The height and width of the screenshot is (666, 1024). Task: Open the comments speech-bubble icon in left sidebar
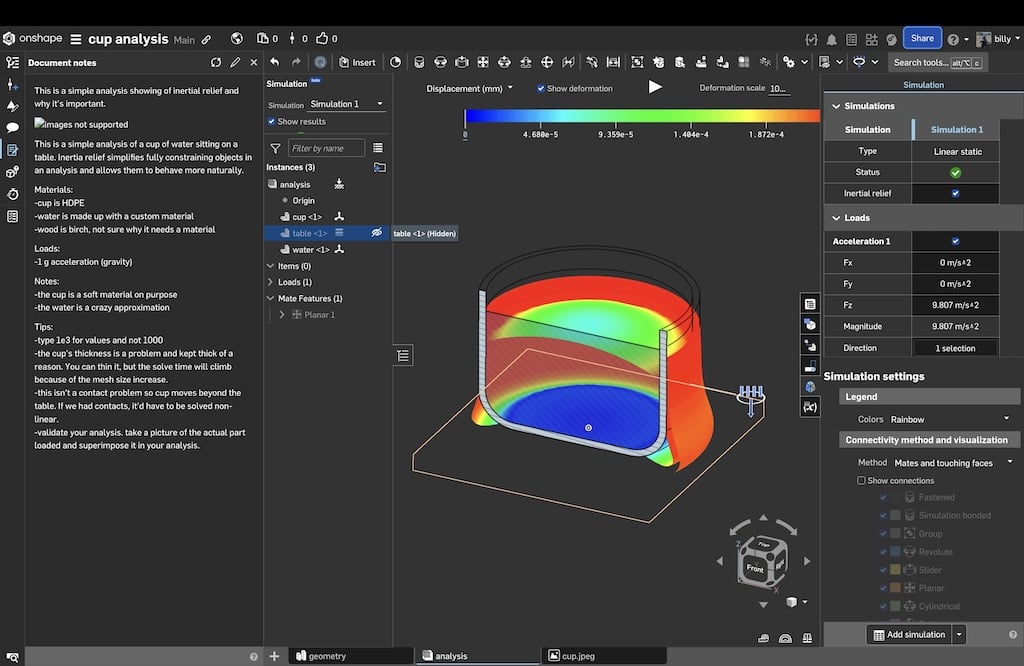point(12,128)
